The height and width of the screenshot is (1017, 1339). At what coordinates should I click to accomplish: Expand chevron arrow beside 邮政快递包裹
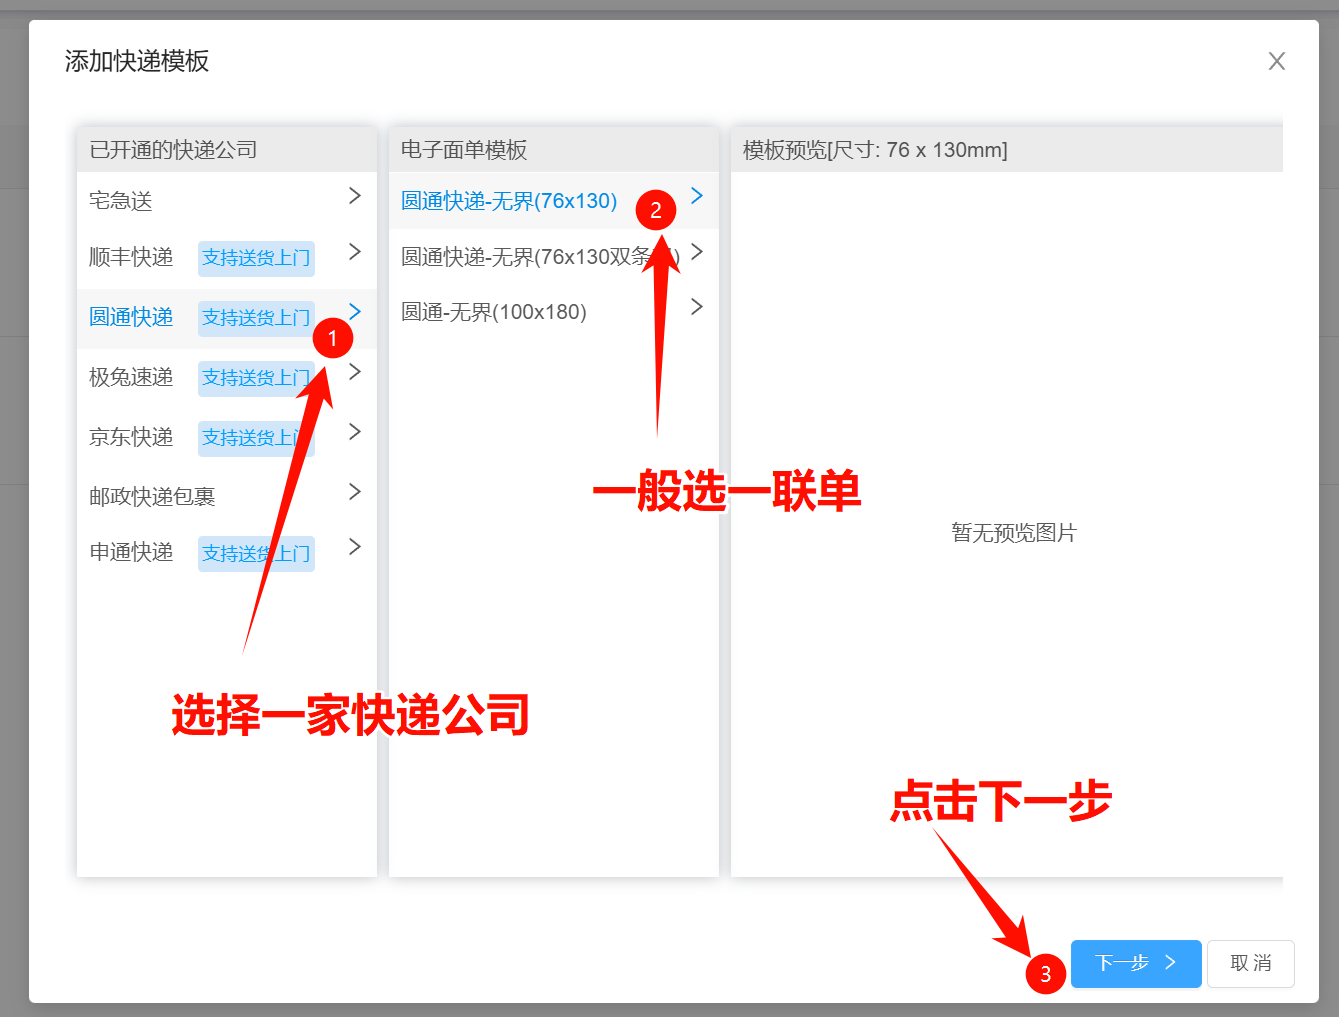point(354,492)
